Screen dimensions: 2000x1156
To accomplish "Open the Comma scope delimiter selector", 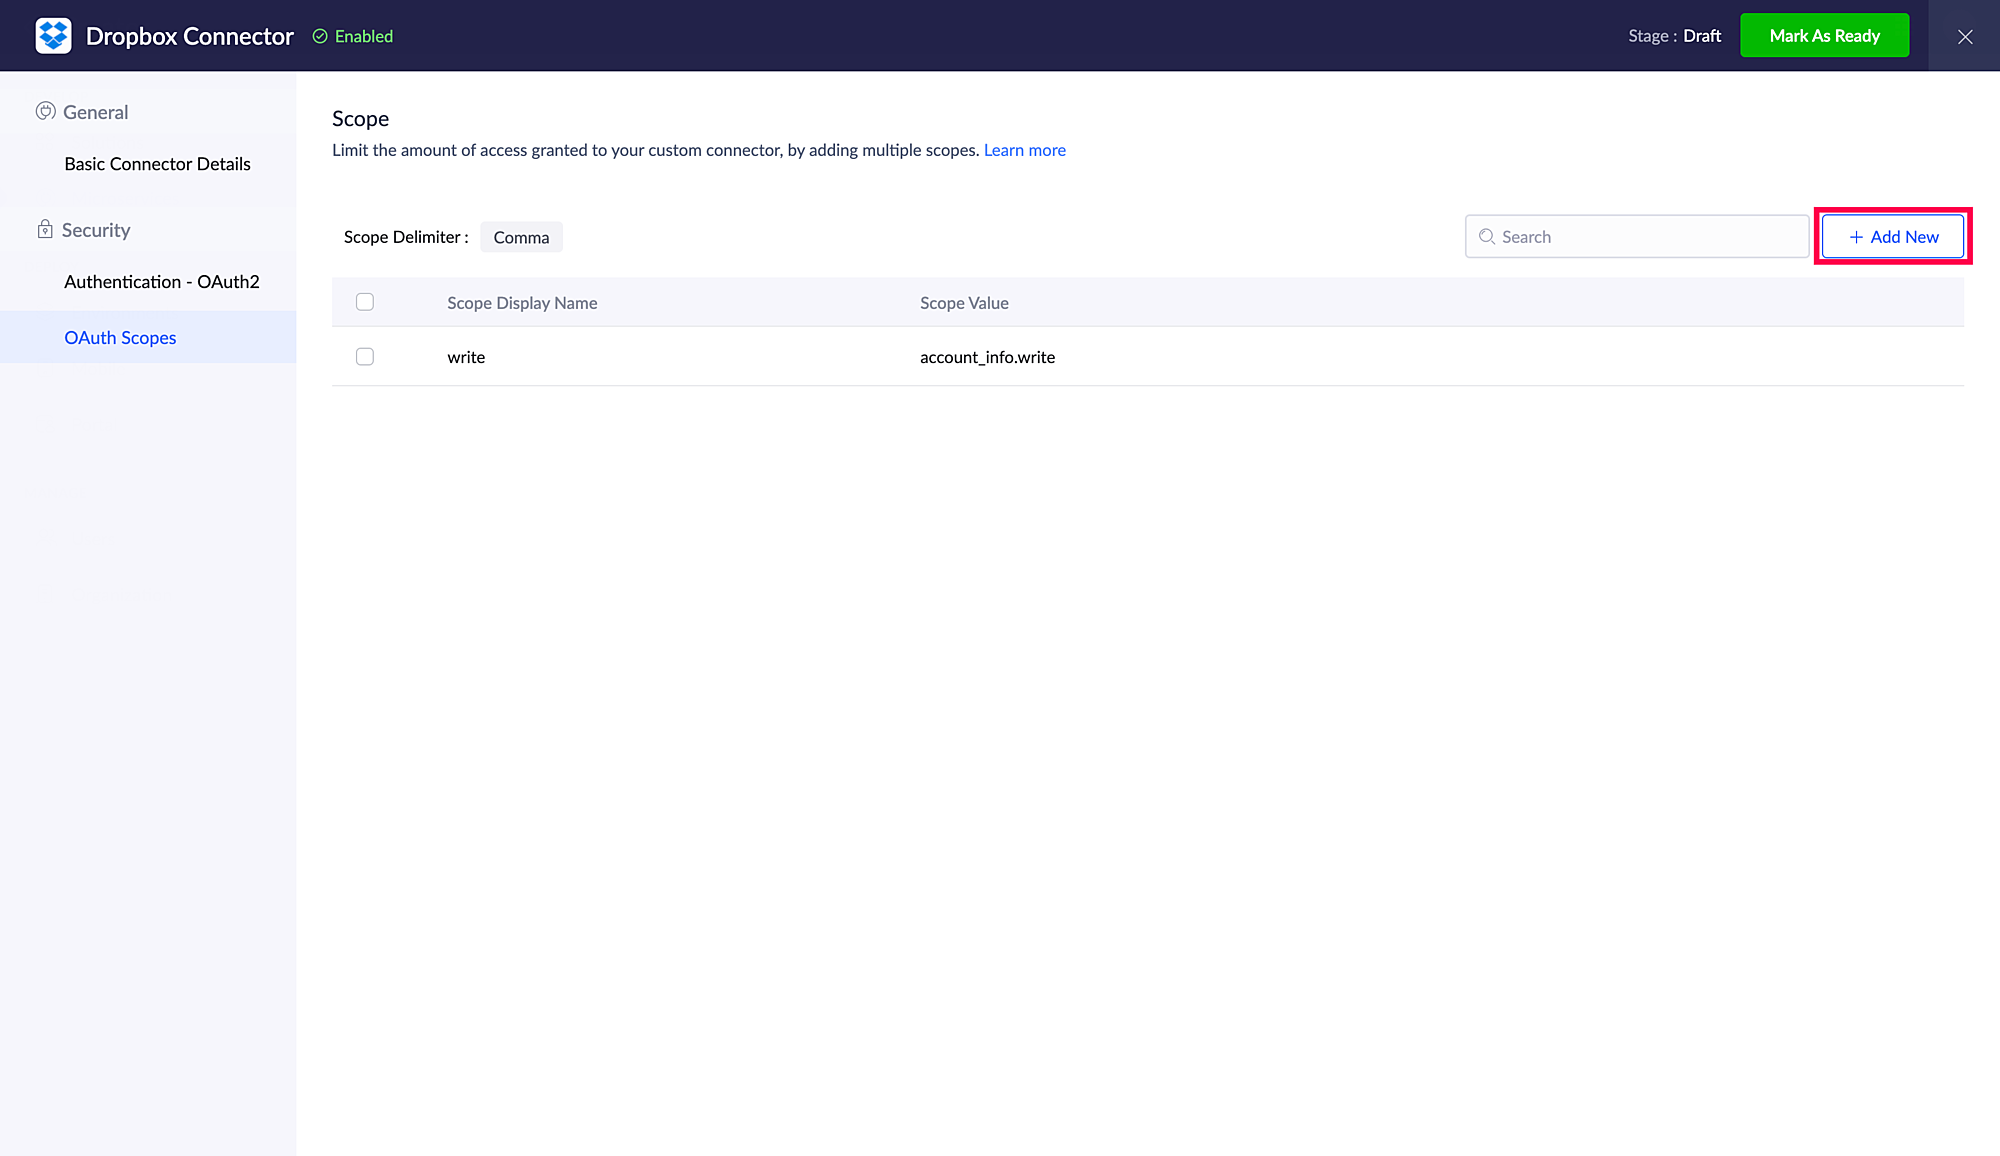I will pyautogui.click(x=521, y=237).
